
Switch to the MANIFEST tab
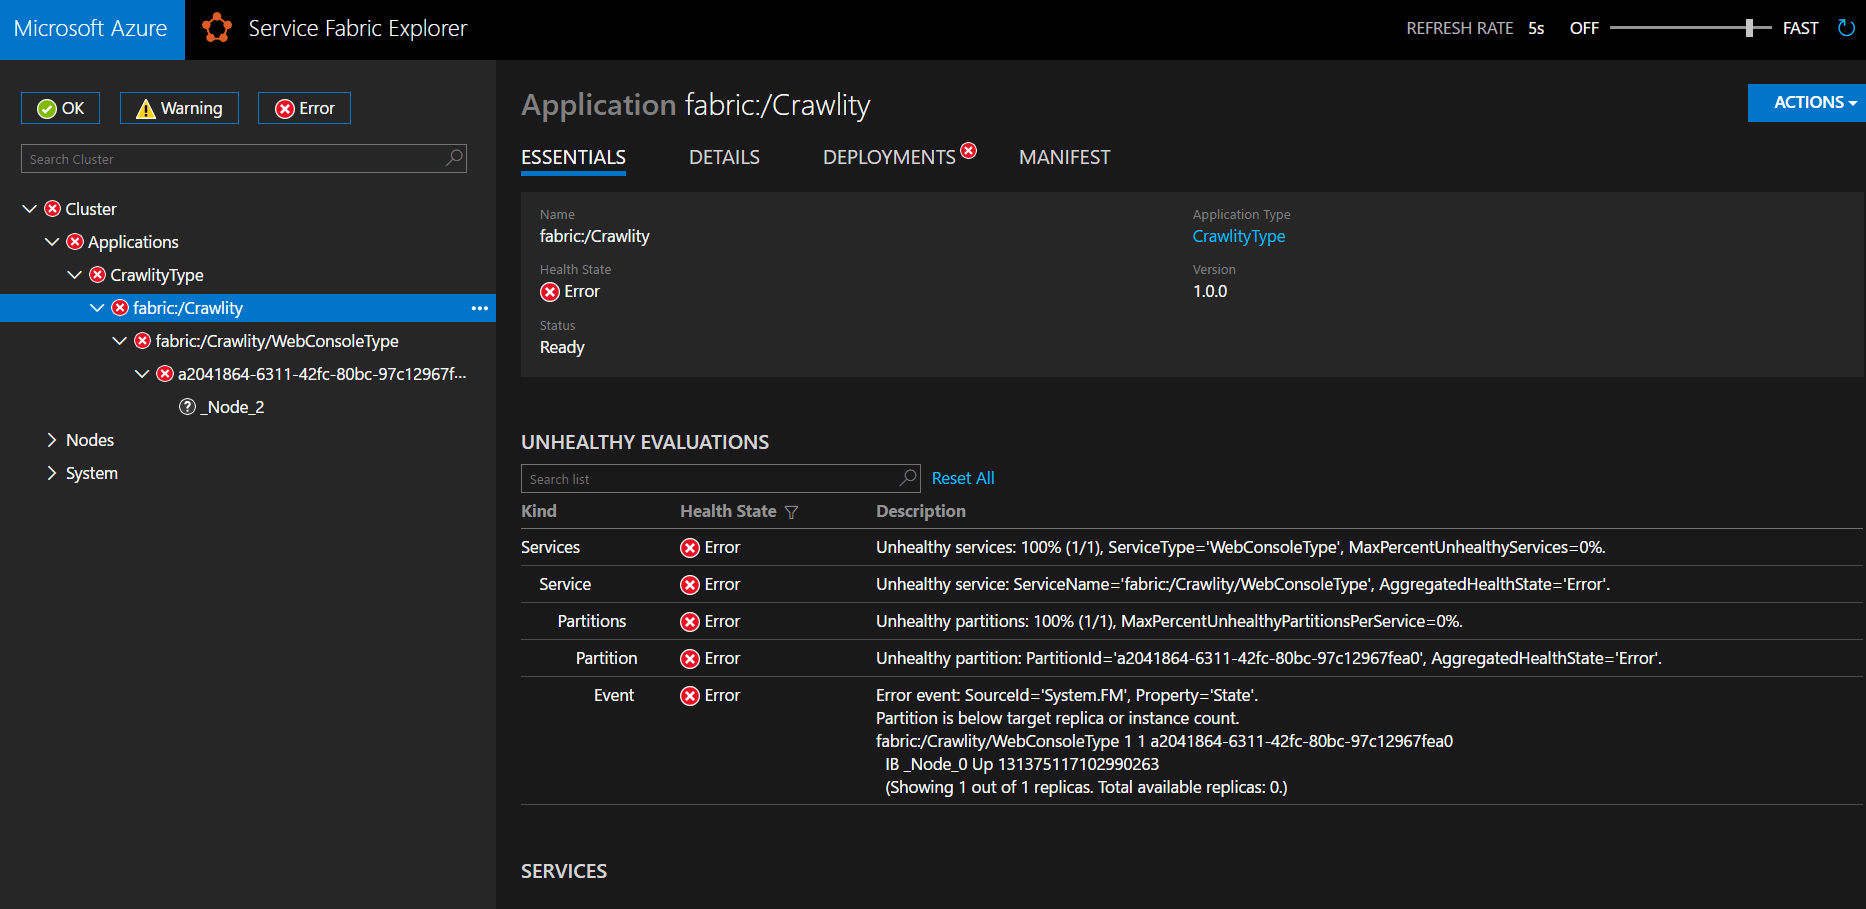(1063, 157)
